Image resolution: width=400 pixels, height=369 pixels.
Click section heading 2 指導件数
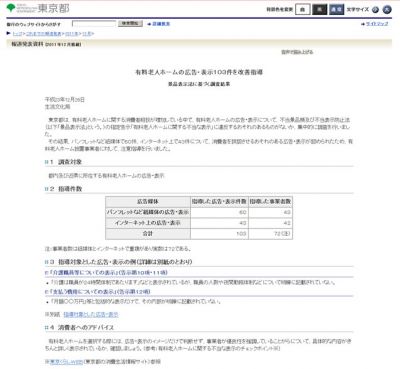[x=66, y=189]
